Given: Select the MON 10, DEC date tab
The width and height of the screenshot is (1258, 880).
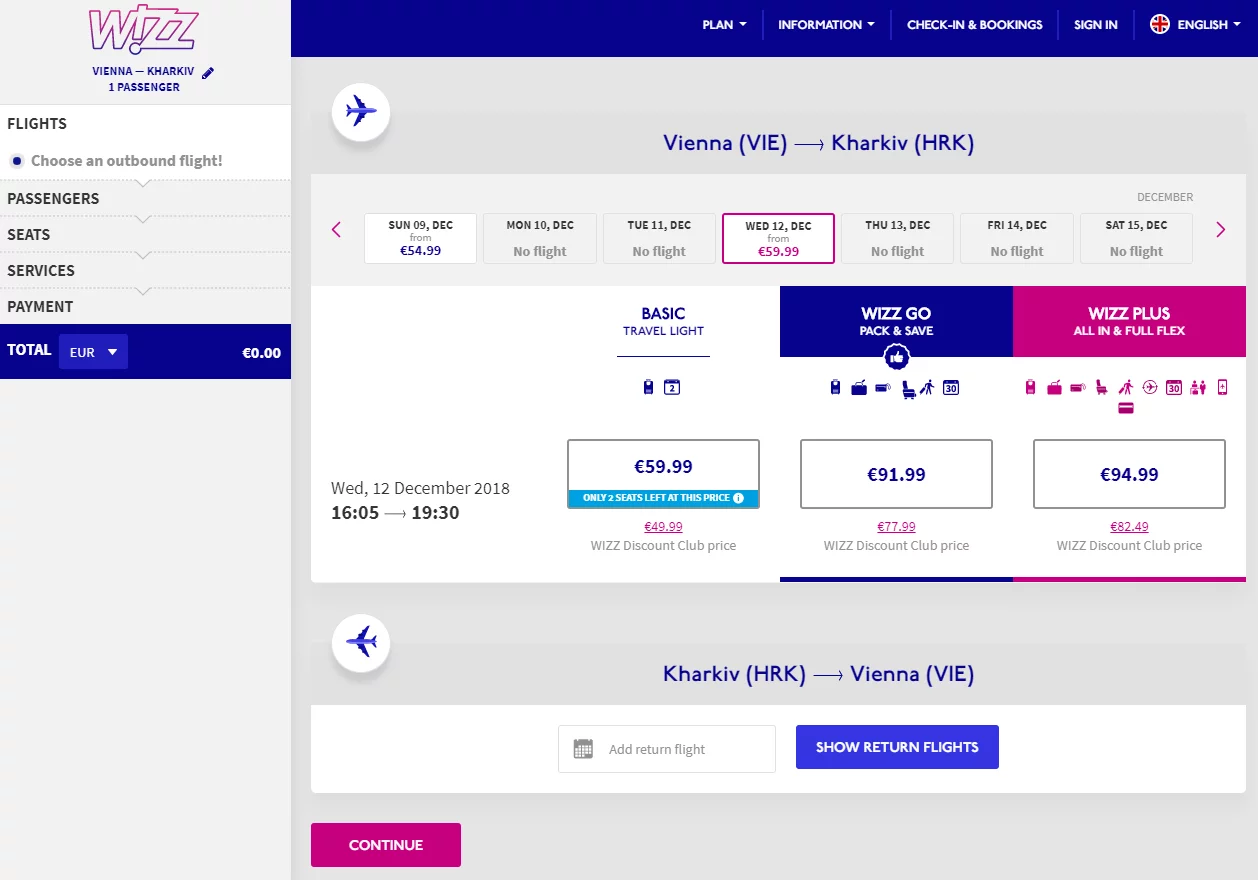Looking at the screenshot, I should (x=540, y=238).
